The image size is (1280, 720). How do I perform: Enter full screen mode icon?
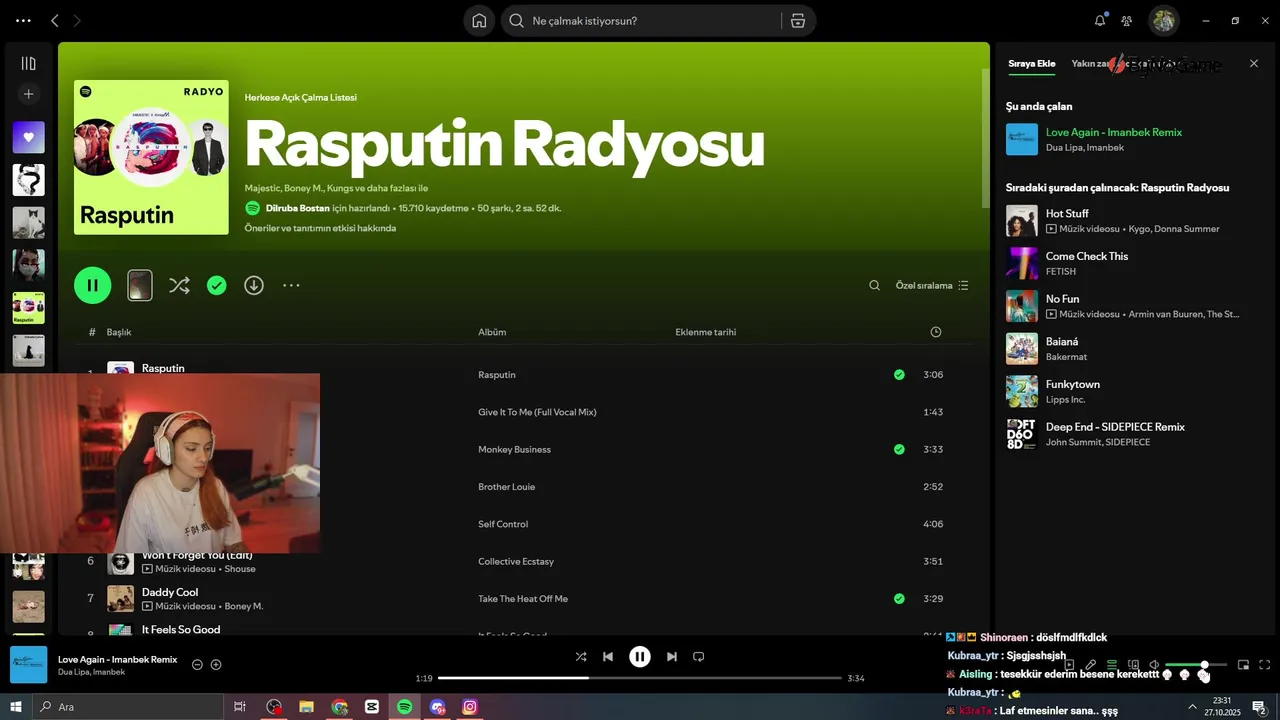1265,665
